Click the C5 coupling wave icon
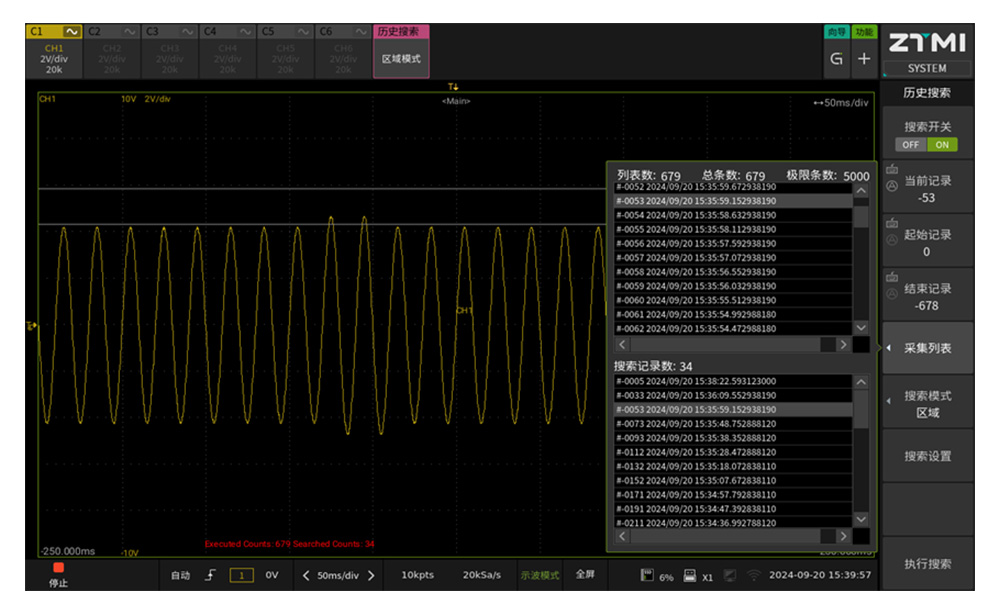This screenshot has height=614, width=1000. (x=303, y=31)
